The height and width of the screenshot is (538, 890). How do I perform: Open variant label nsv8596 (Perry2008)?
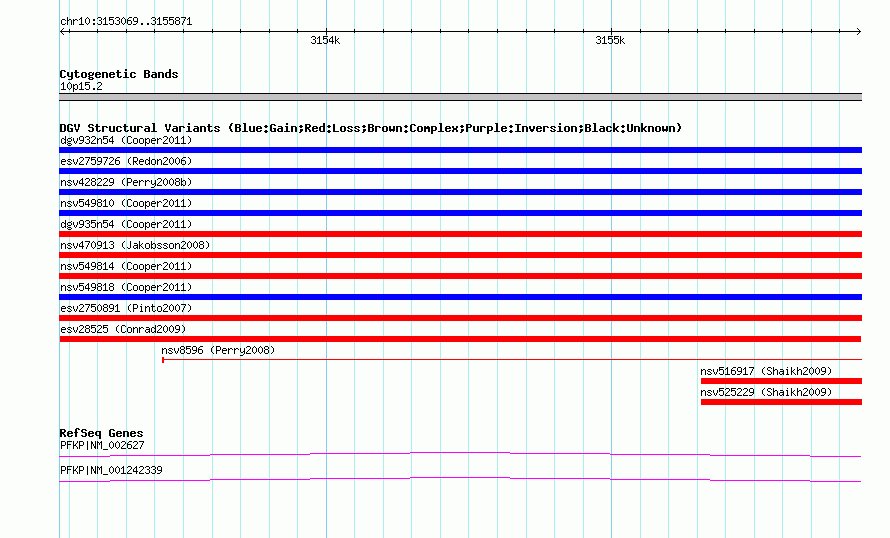tap(218, 350)
